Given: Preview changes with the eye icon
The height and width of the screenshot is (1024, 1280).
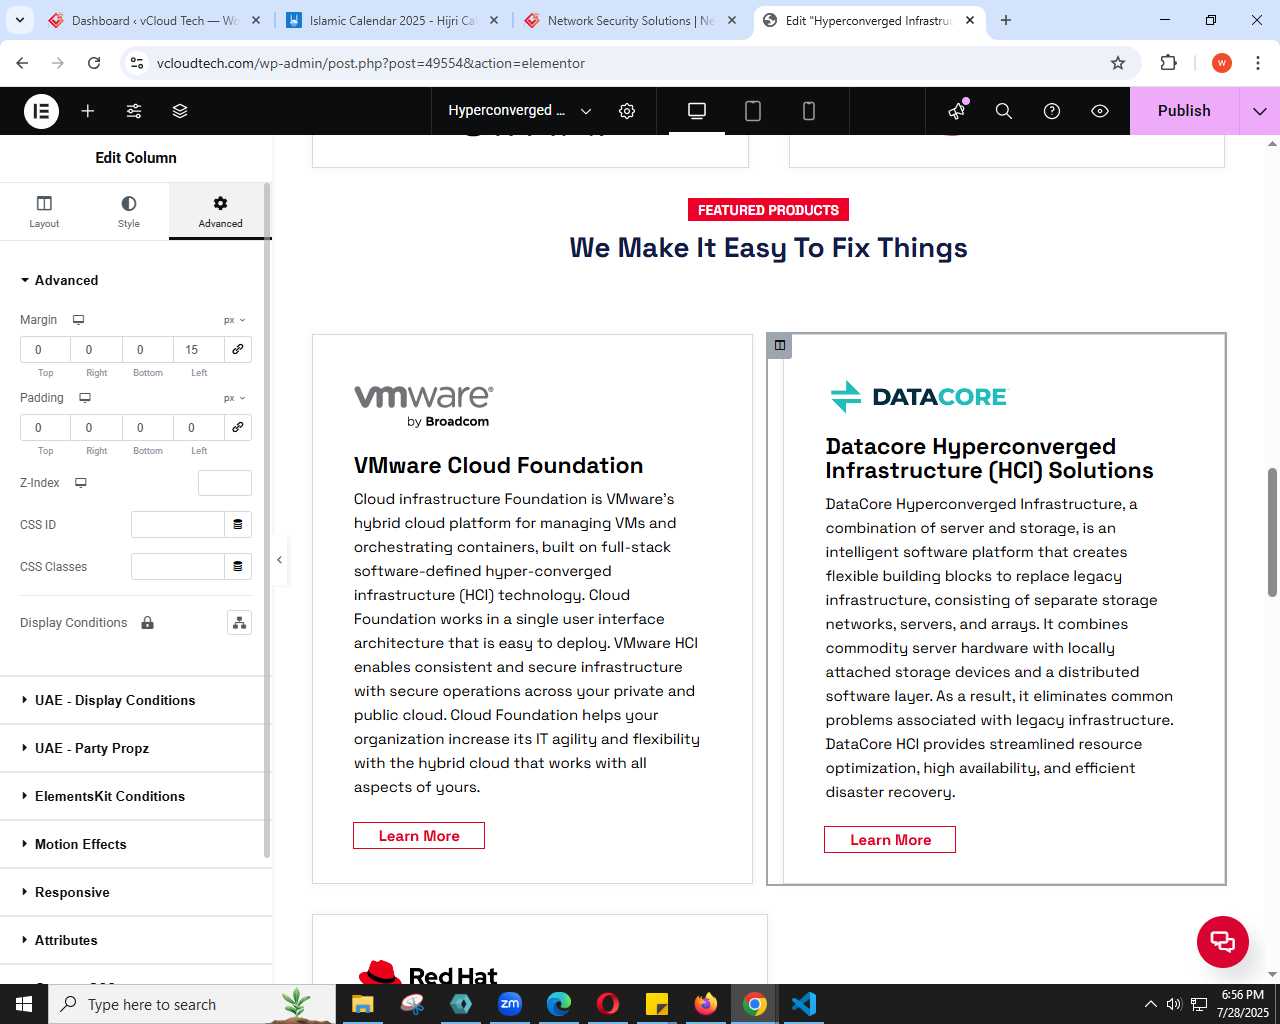Looking at the screenshot, I should pyautogui.click(x=1100, y=111).
